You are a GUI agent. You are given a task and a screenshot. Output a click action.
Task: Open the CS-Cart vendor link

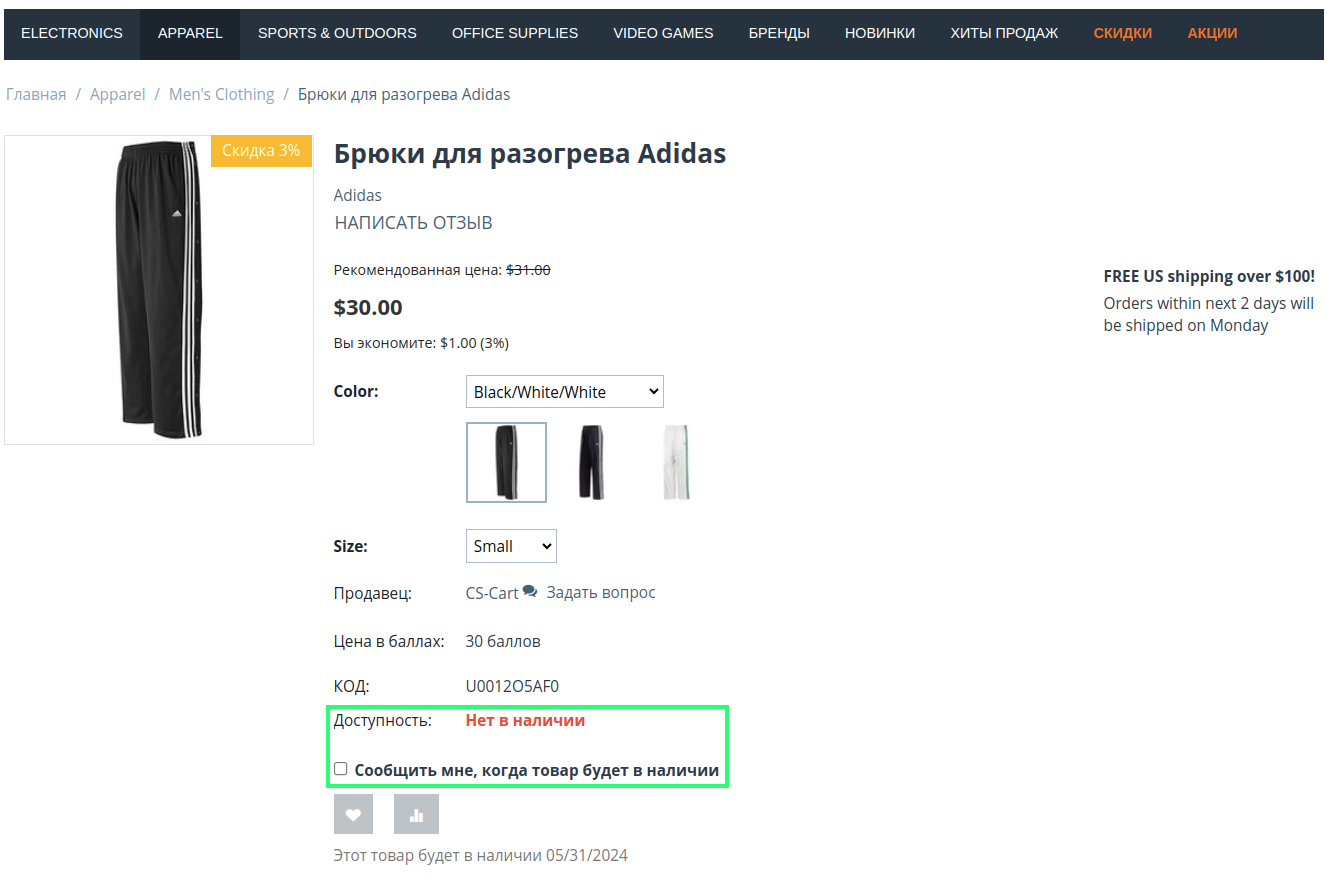[x=492, y=593]
